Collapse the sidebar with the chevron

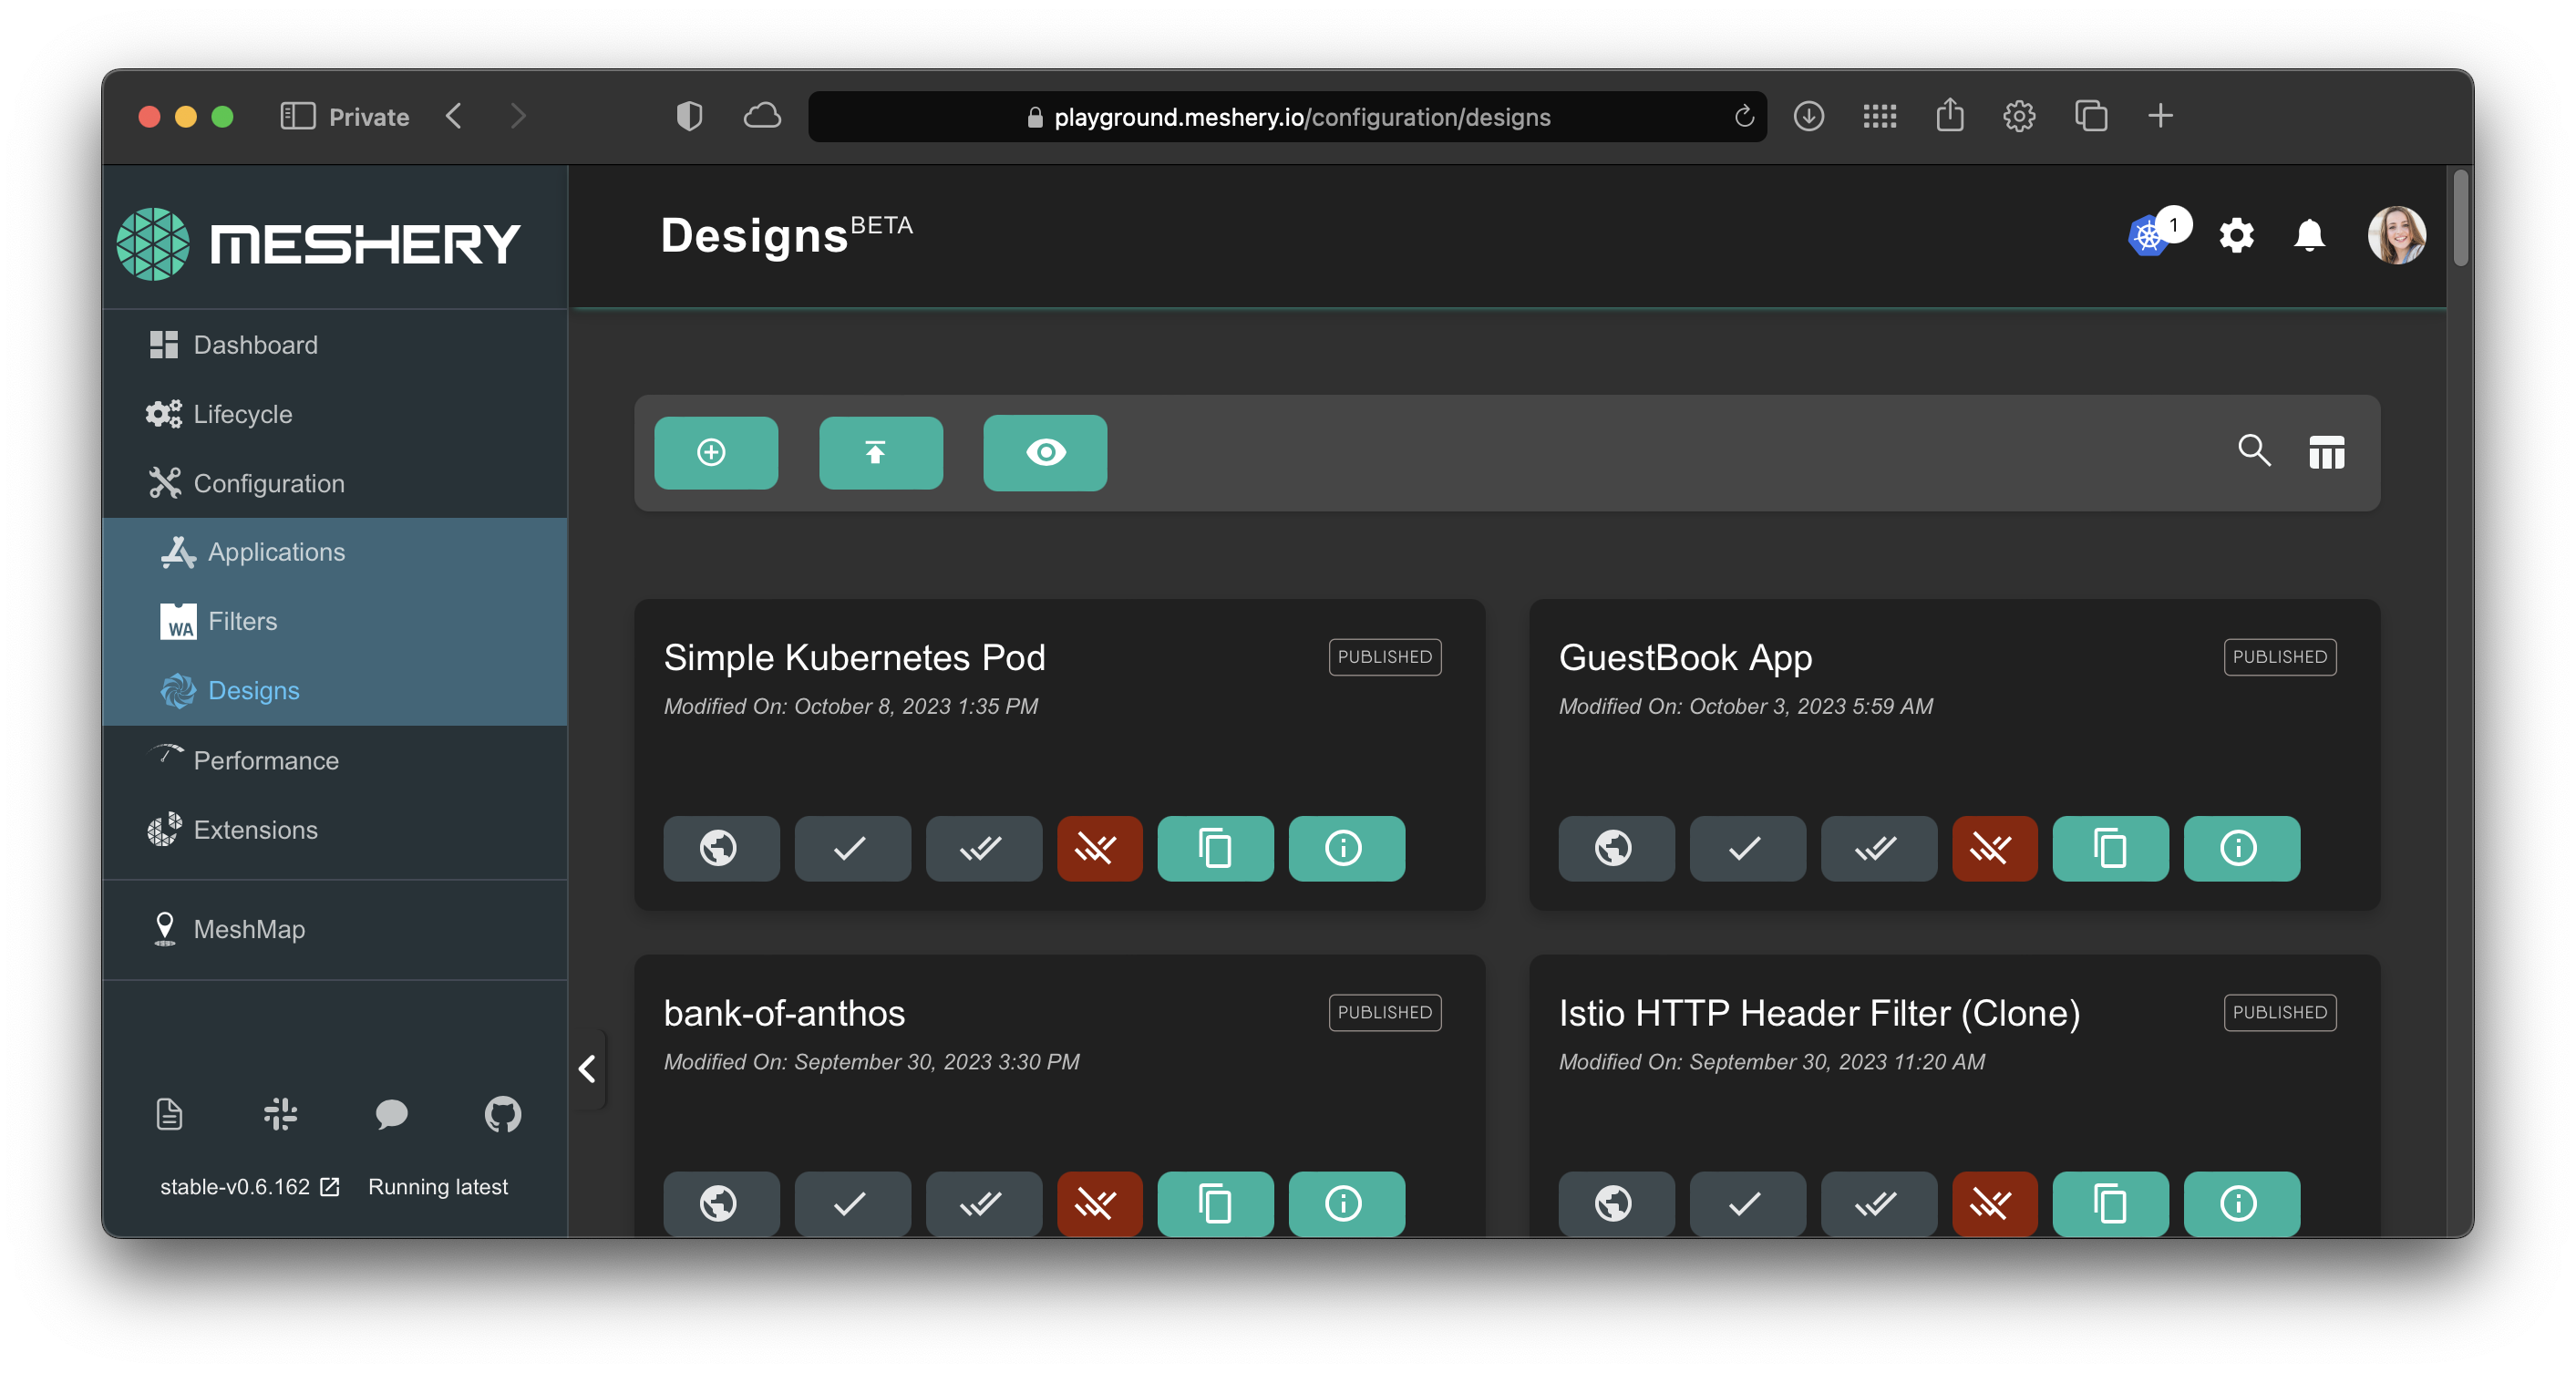pyautogui.click(x=587, y=1069)
